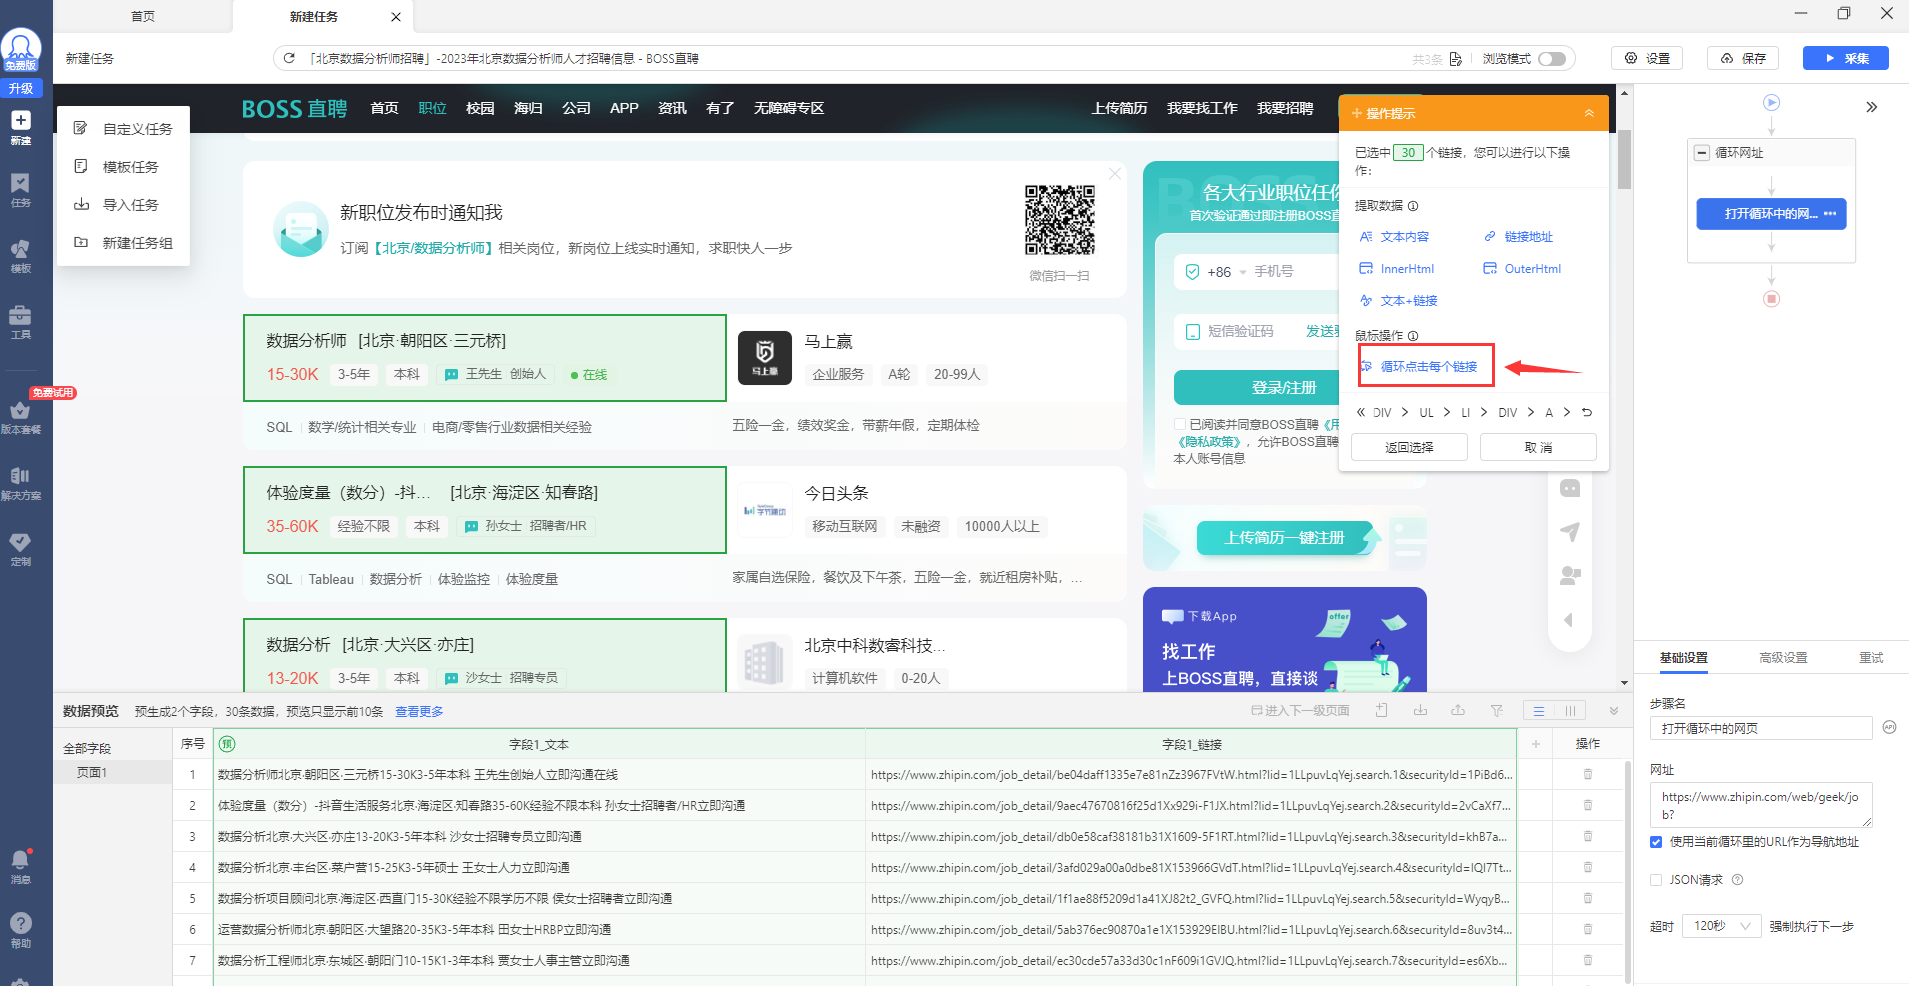Click the export upload icon in data preview
1909x986 pixels.
pyautogui.click(x=1458, y=710)
